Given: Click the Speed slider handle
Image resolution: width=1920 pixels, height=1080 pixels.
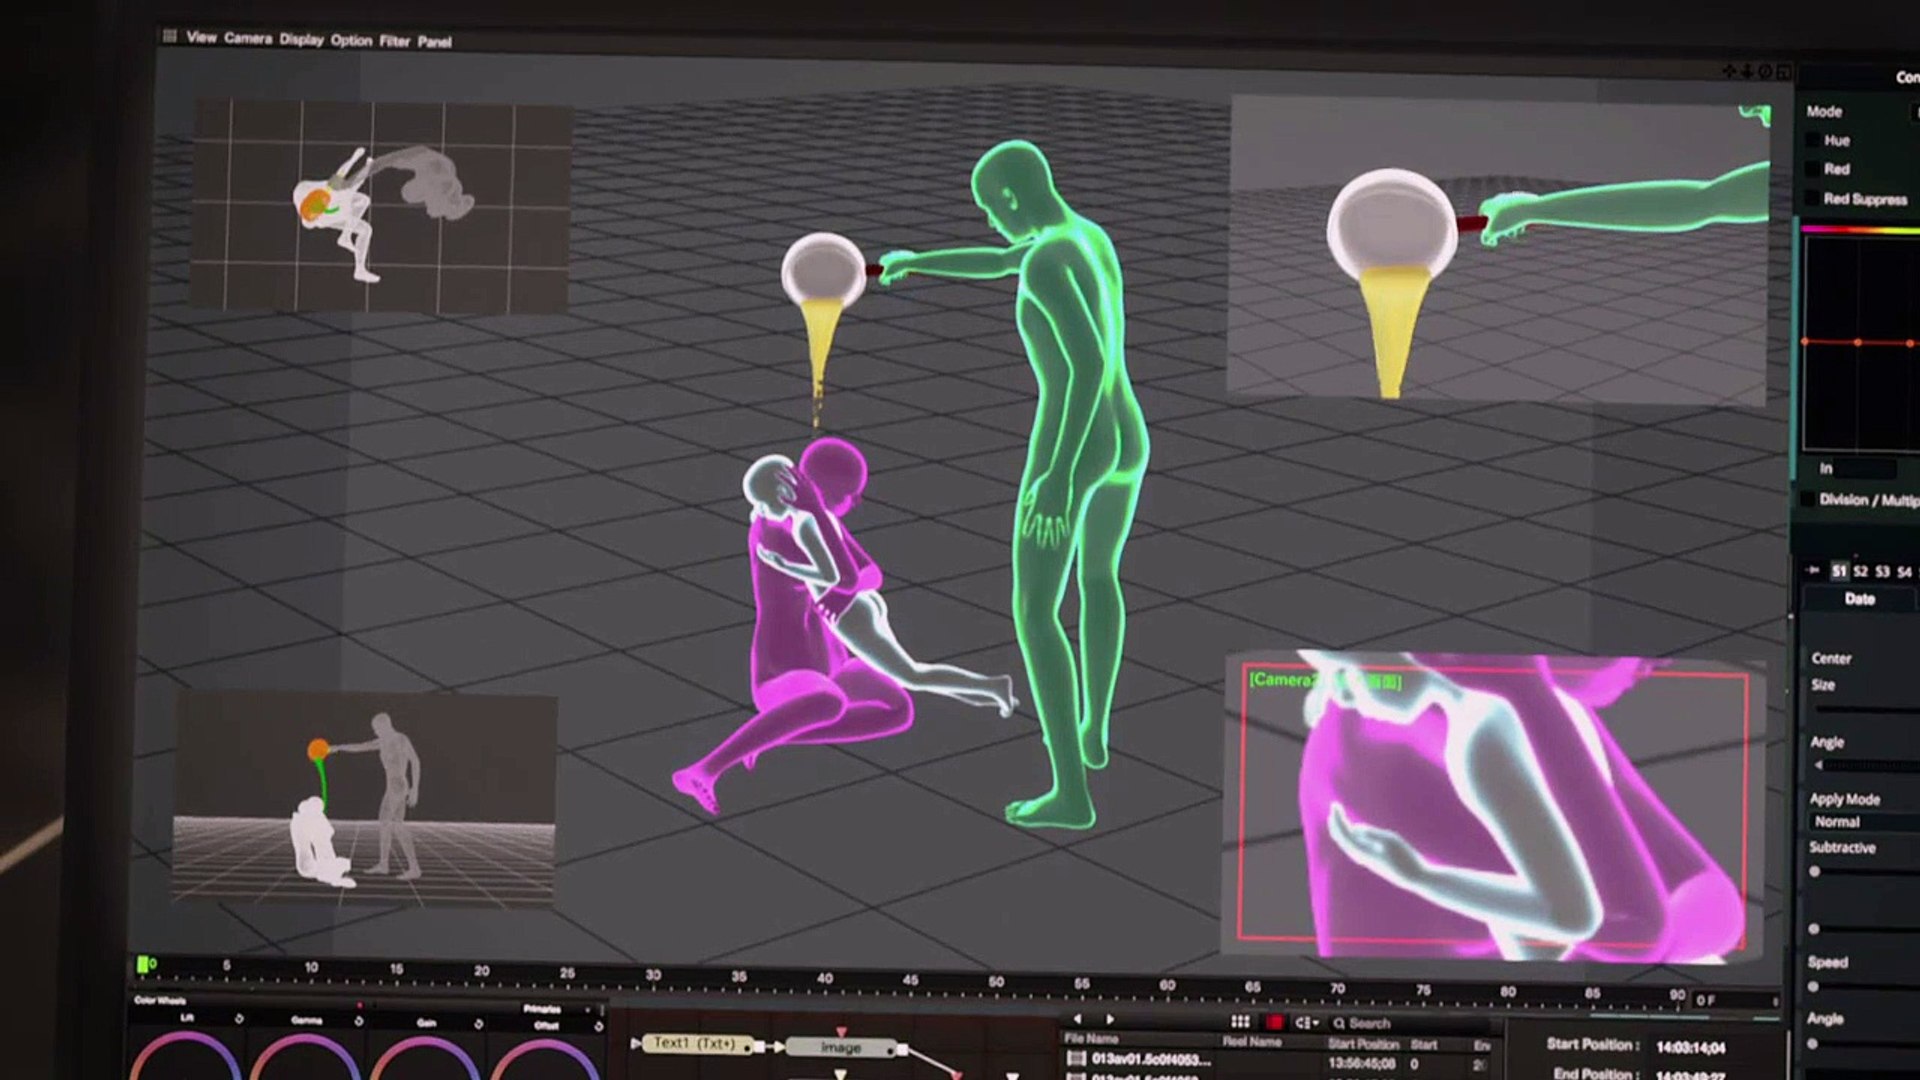Looking at the screenshot, I should pyautogui.click(x=1814, y=987).
